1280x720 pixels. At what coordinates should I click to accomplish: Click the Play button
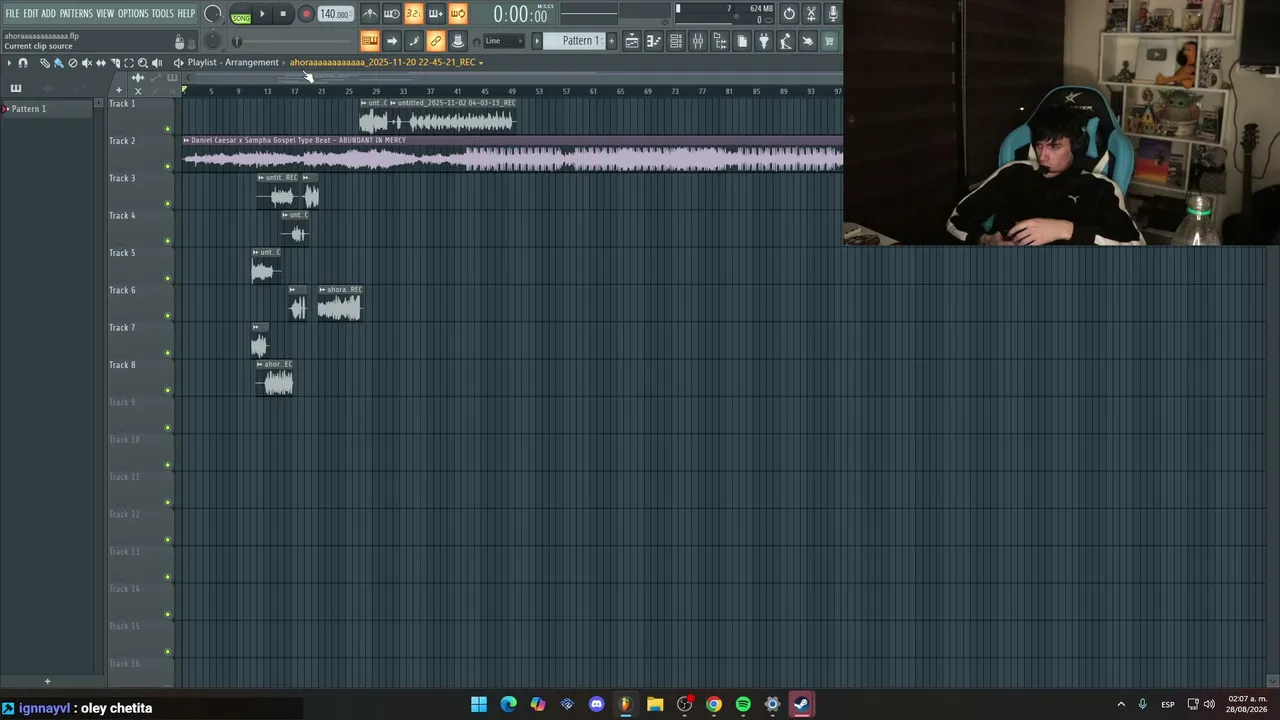263,14
